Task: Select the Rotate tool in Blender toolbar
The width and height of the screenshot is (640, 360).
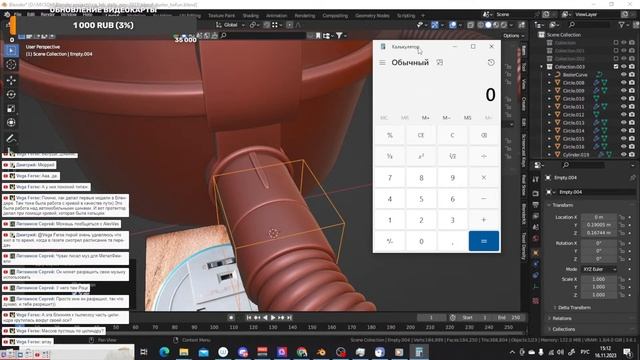Action: point(11,94)
